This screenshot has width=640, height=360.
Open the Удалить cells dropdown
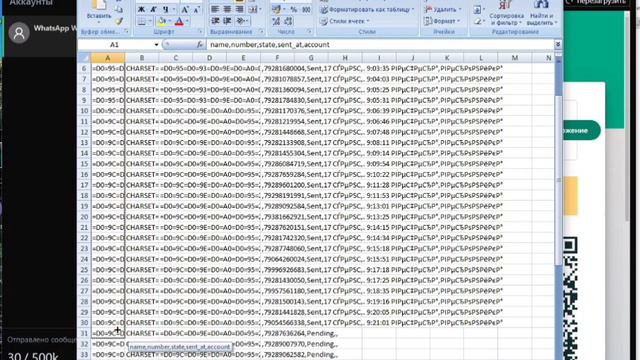point(443,9)
